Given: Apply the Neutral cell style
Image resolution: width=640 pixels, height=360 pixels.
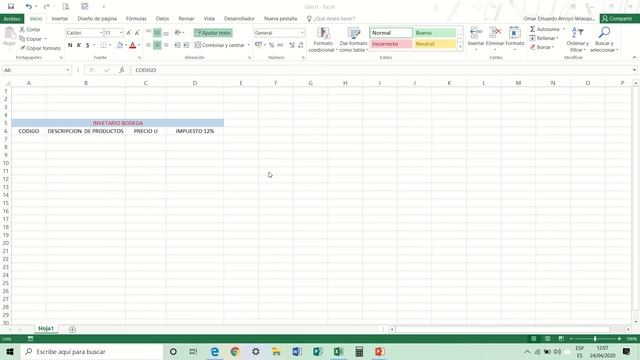Looking at the screenshot, I should (x=435, y=44).
